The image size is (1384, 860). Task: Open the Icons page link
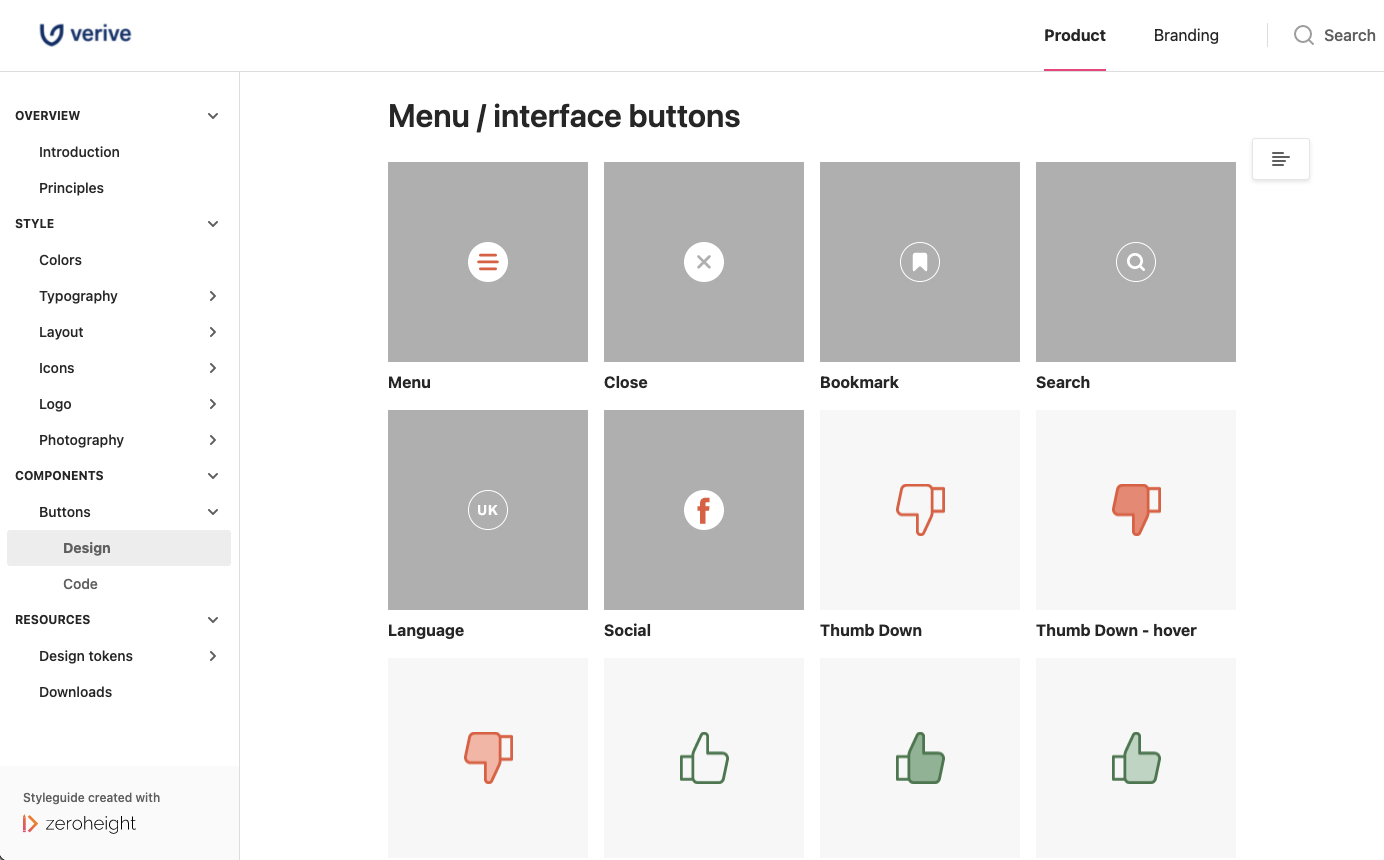tap(57, 368)
